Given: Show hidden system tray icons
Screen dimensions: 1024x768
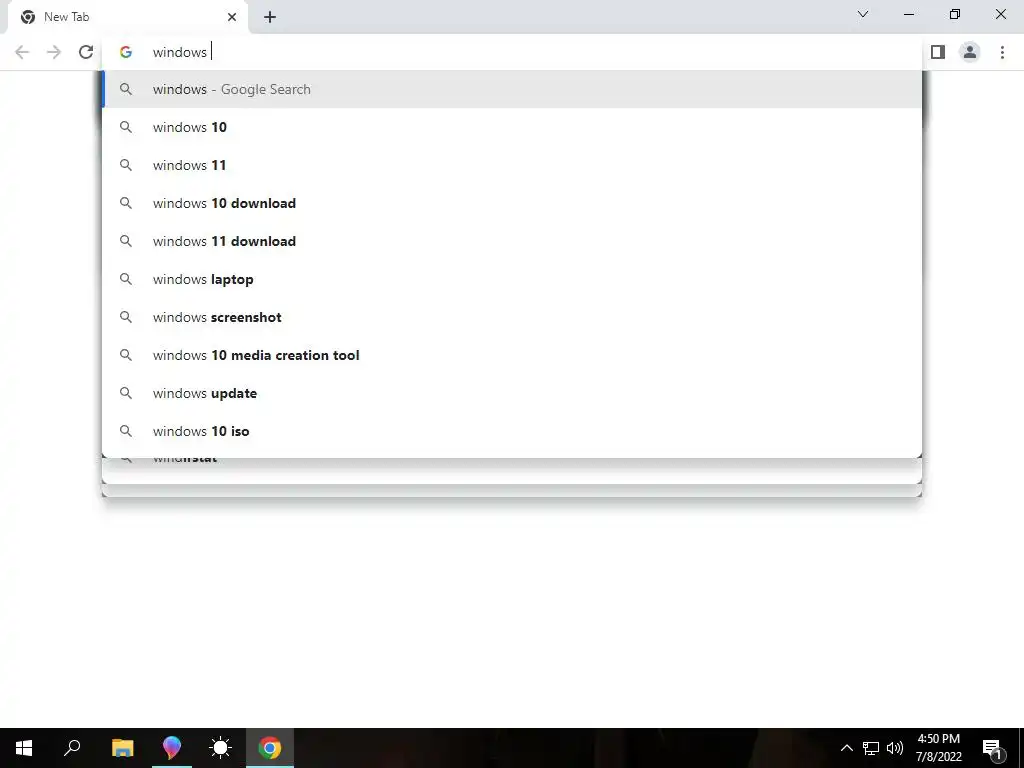Looking at the screenshot, I should pyautogui.click(x=846, y=748).
